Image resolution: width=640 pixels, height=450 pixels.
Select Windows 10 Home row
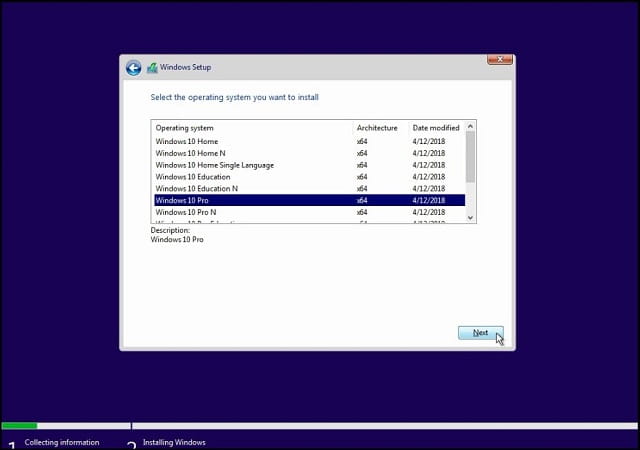[309, 141]
